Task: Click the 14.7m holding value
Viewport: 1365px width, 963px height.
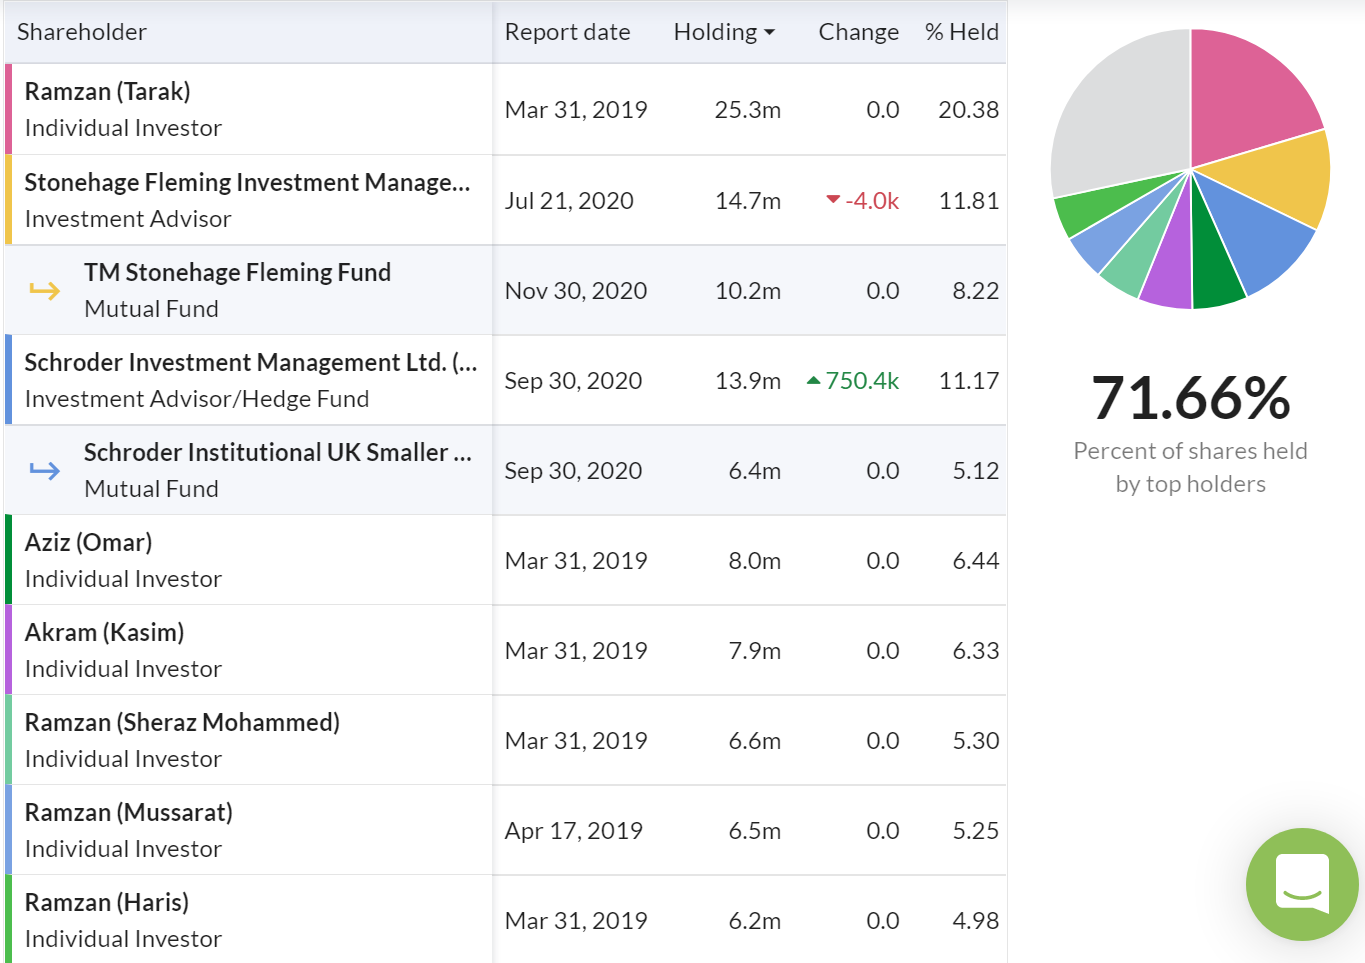Action: coord(747,201)
